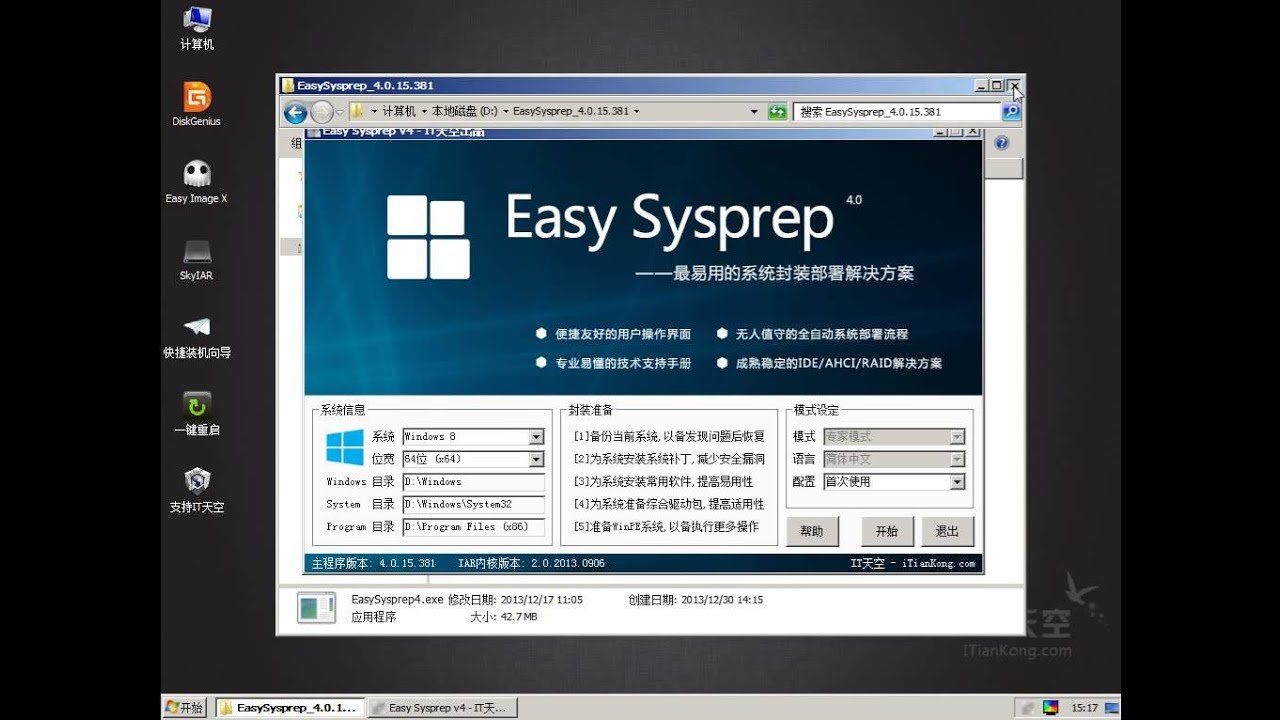
Task: Open the Explorer help question mark icon
Action: (x=1002, y=143)
